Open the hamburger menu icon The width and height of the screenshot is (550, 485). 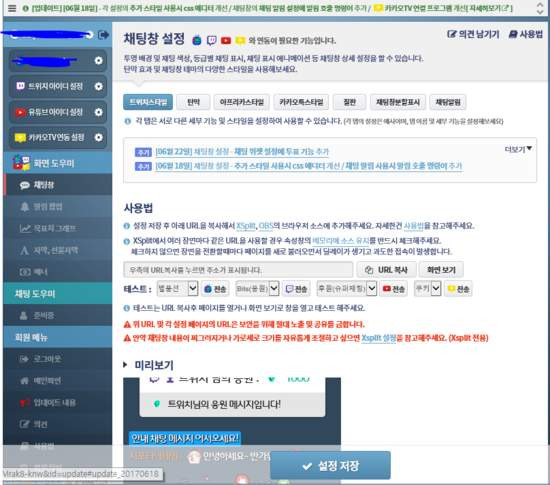tap(12, 8)
